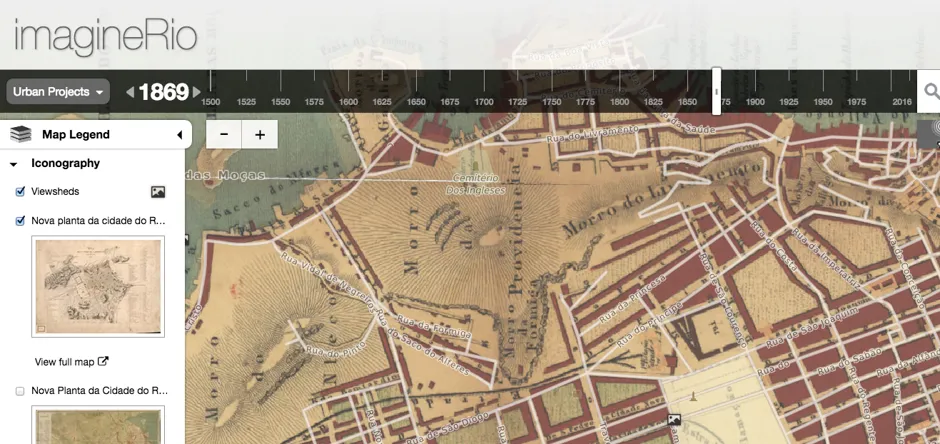
Task: Jump to 1500 on the timeline
Action: [210, 102]
